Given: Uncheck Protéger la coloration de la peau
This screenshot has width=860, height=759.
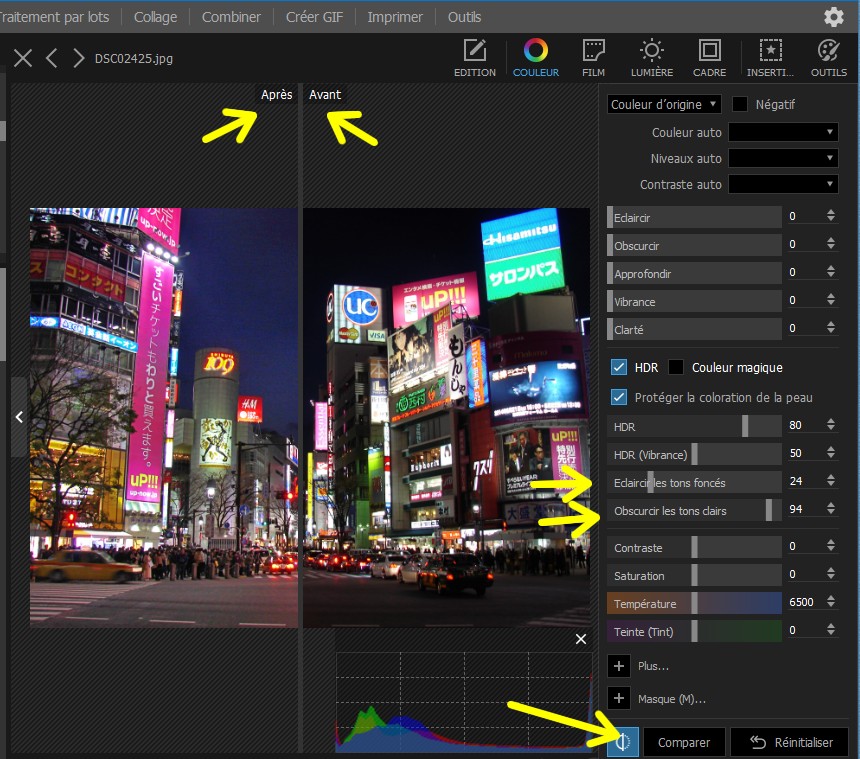Looking at the screenshot, I should [x=619, y=397].
